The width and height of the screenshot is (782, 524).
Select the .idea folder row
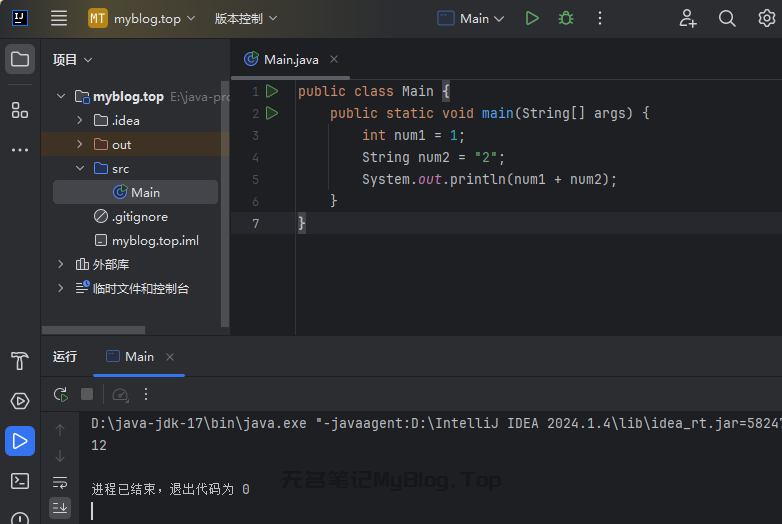pos(135,120)
